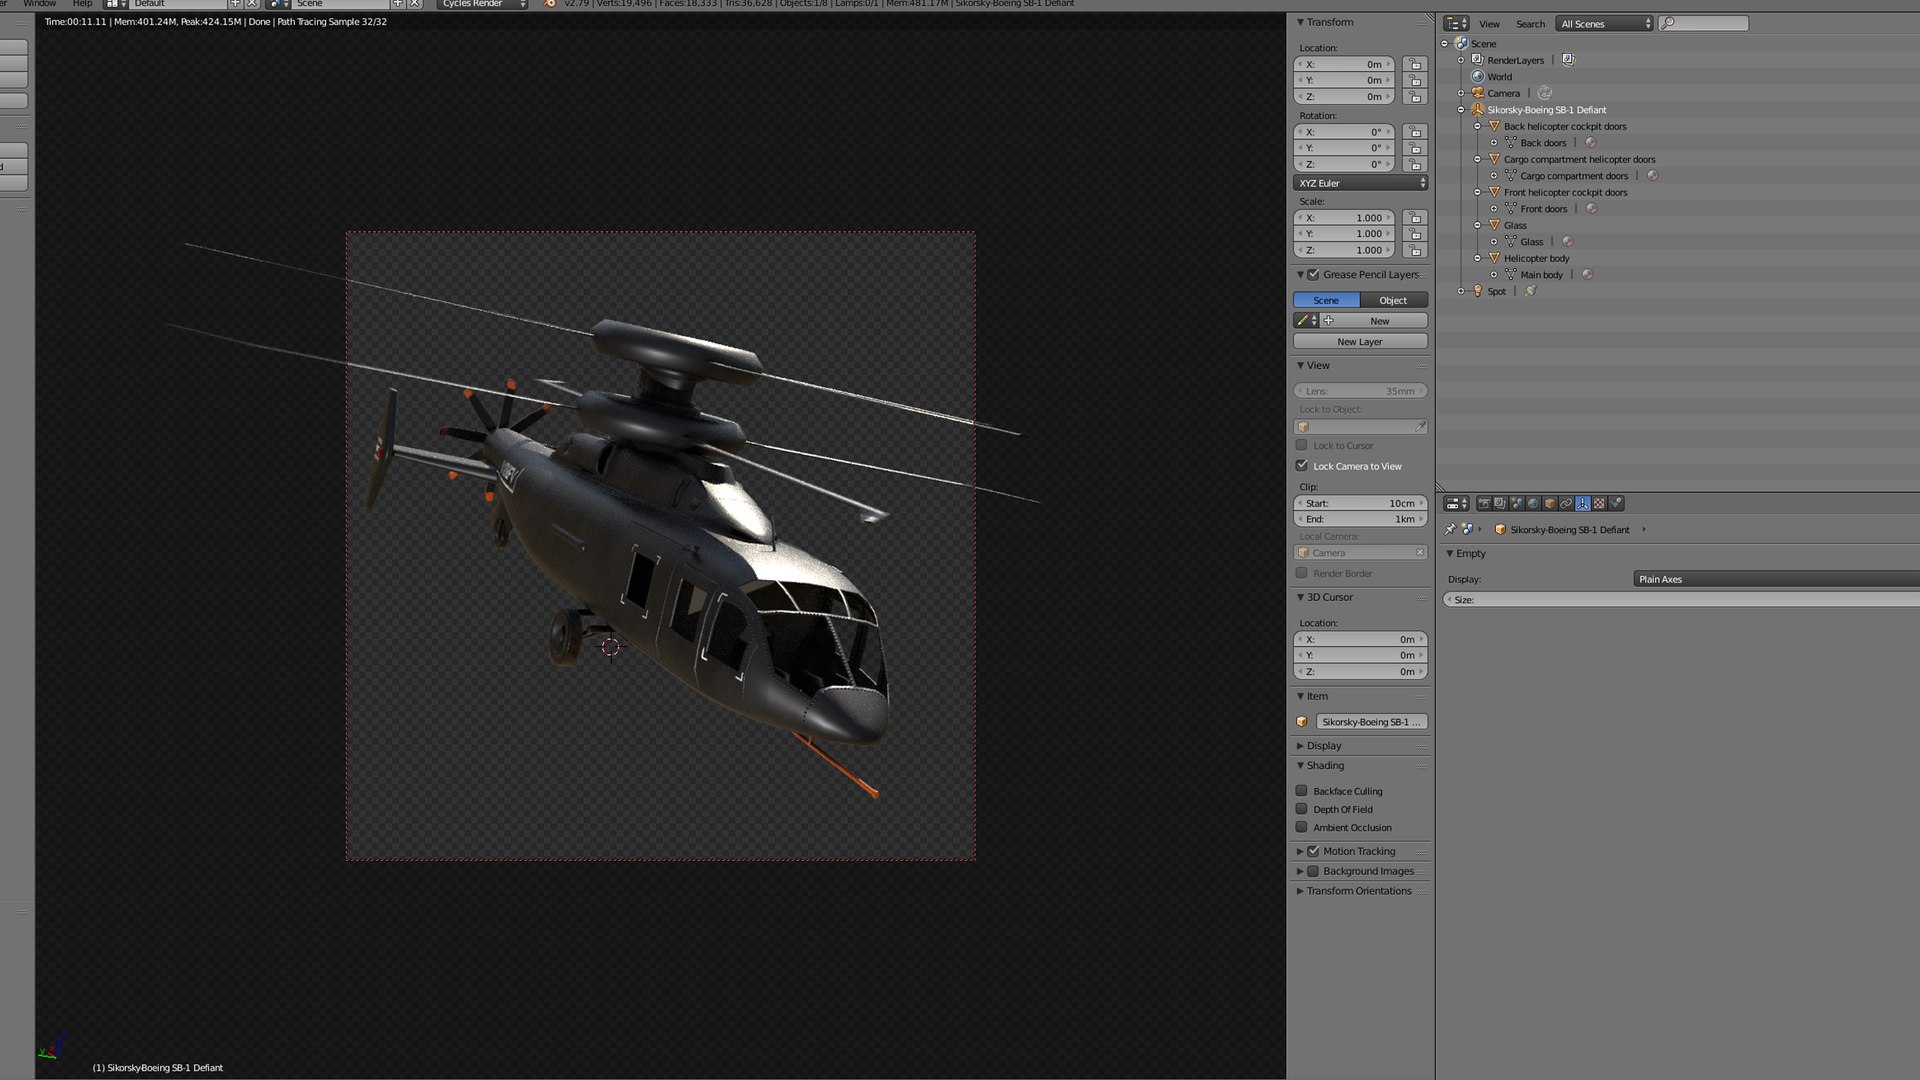This screenshot has height=1080, width=1920.
Task: Click the World globe icon in outliner
Action: (1478, 77)
